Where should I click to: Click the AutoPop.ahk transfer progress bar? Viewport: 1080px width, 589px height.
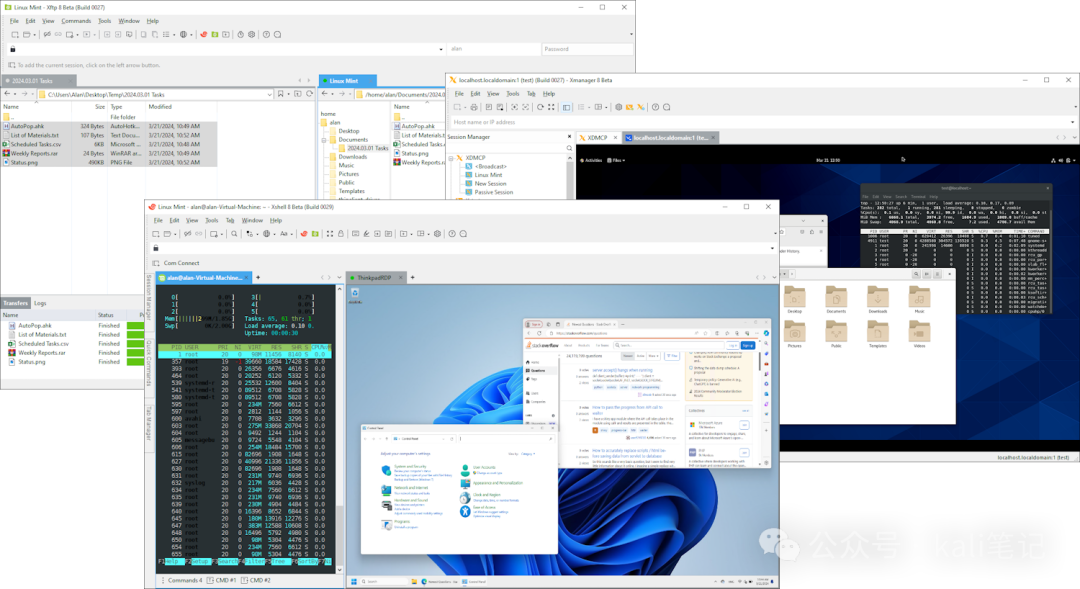pyautogui.click(x=135, y=326)
